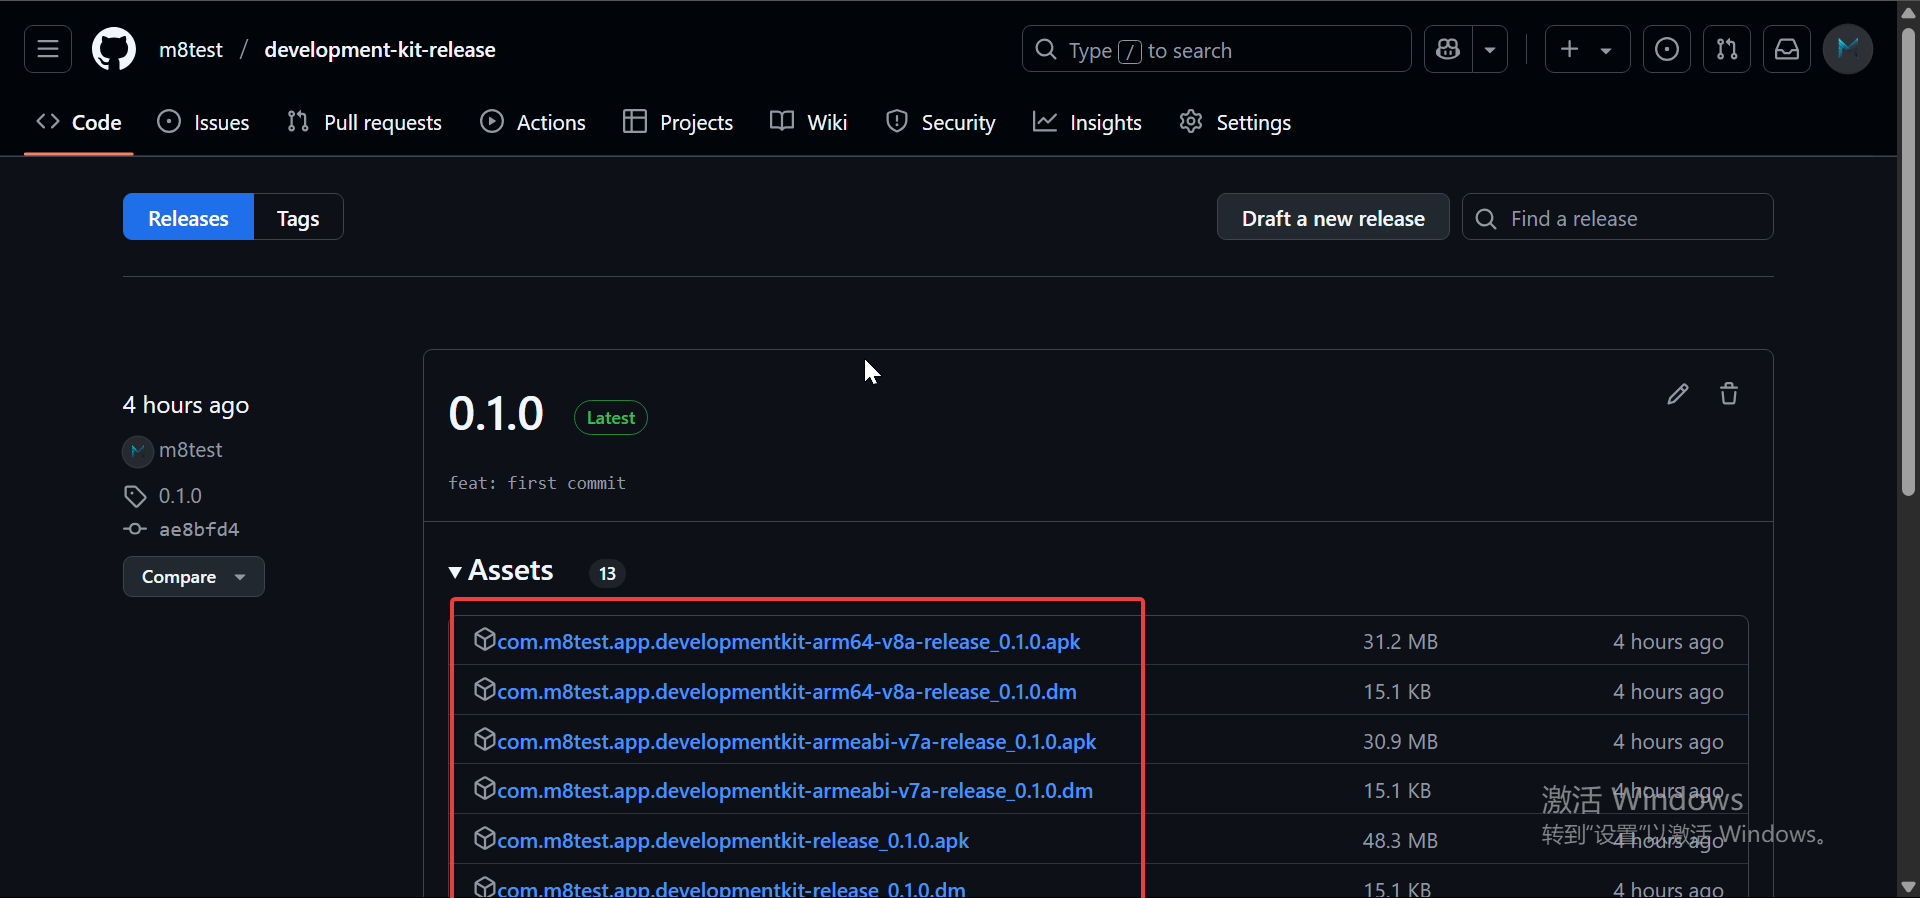Click the GitHub logo home icon
The height and width of the screenshot is (898, 1920).
tap(114, 49)
